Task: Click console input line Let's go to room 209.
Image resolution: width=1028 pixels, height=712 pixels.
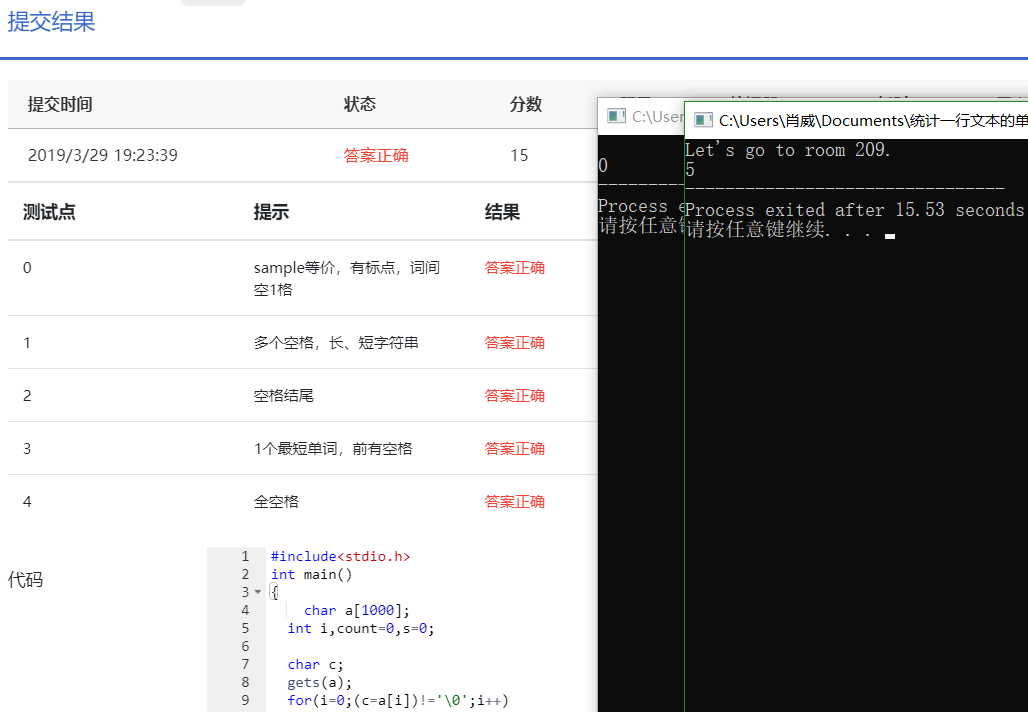Action: coord(787,150)
